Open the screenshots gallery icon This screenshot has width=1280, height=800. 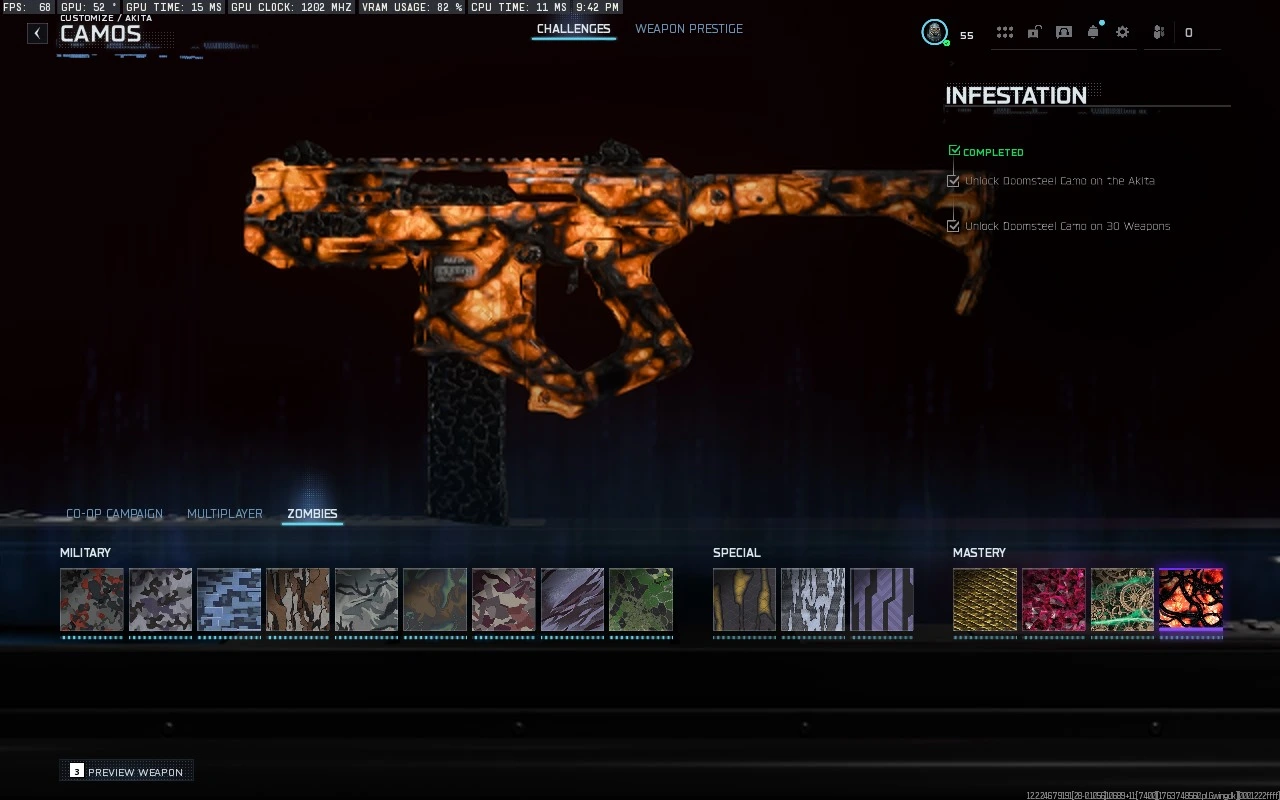(x=1063, y=32)
